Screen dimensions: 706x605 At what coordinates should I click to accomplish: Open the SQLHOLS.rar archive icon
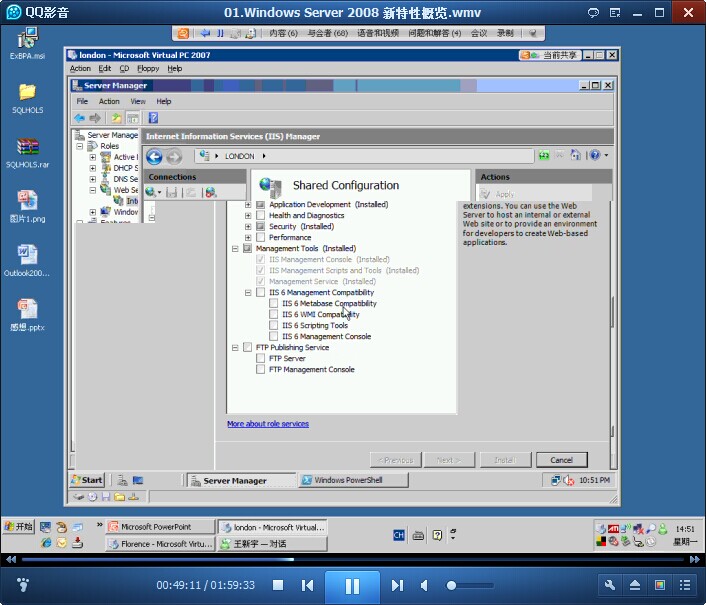pyautogui.click(x=27, y=153)
